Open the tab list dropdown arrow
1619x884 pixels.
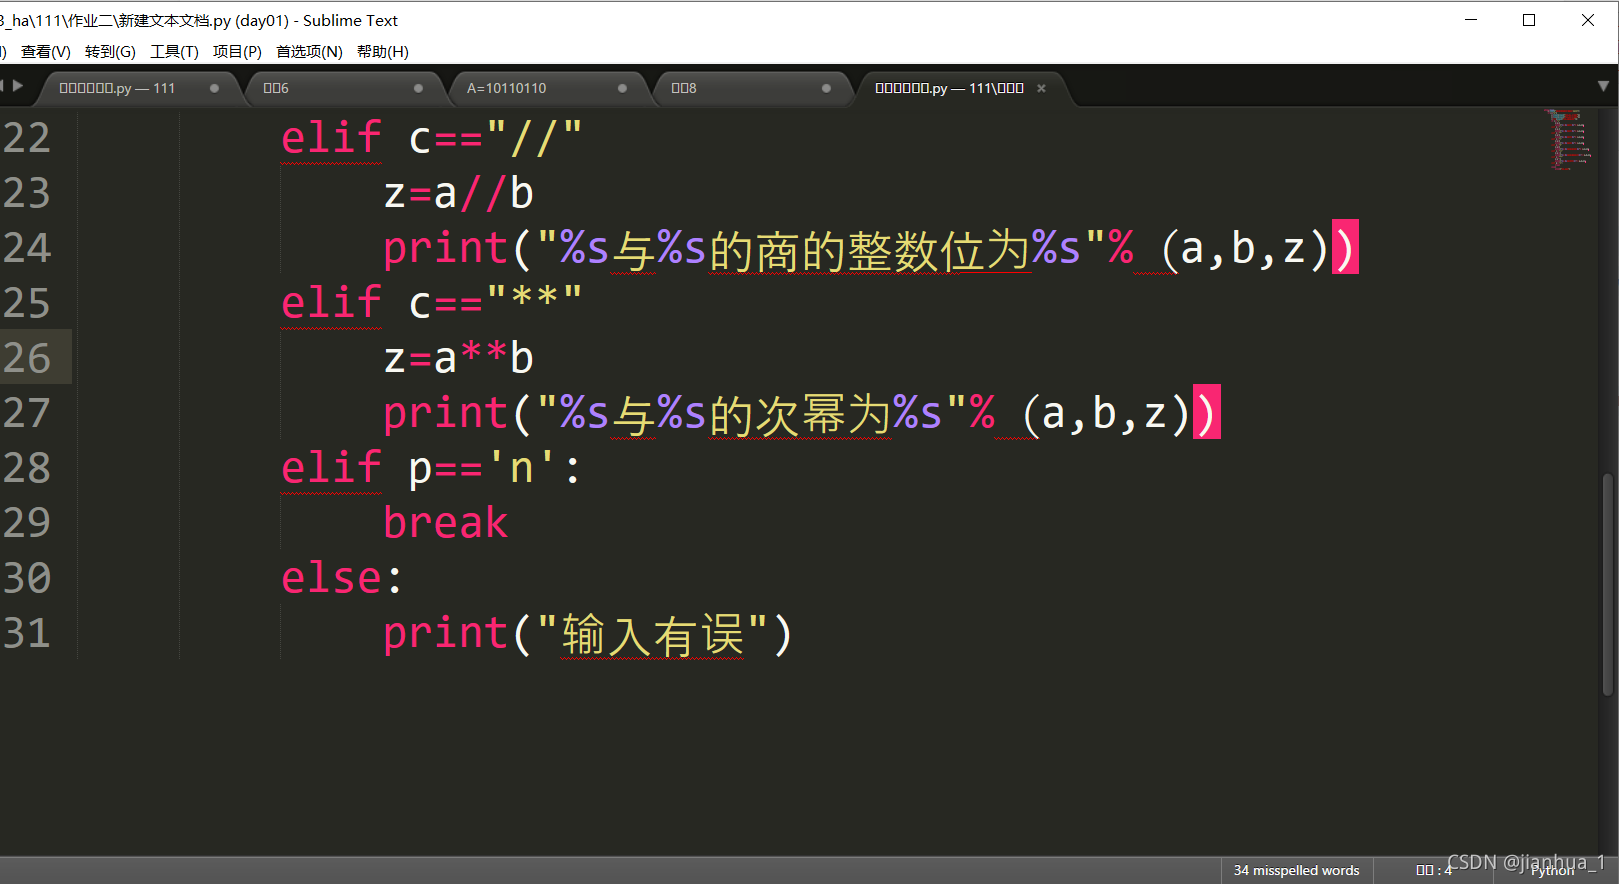[x=1603, y=87]
